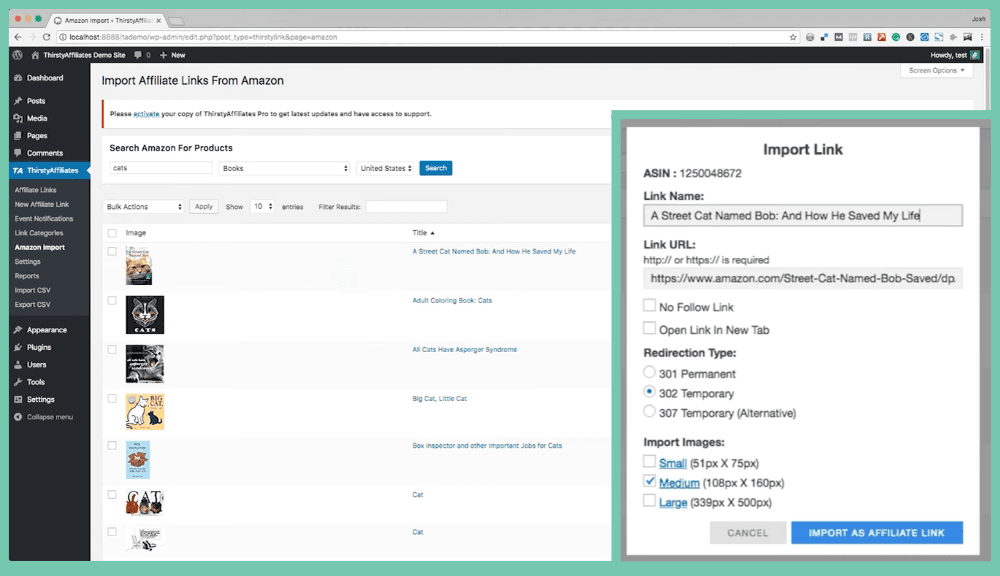Open the Media menu
This screenshot has height=576, width=1000.
click(37, 118)
